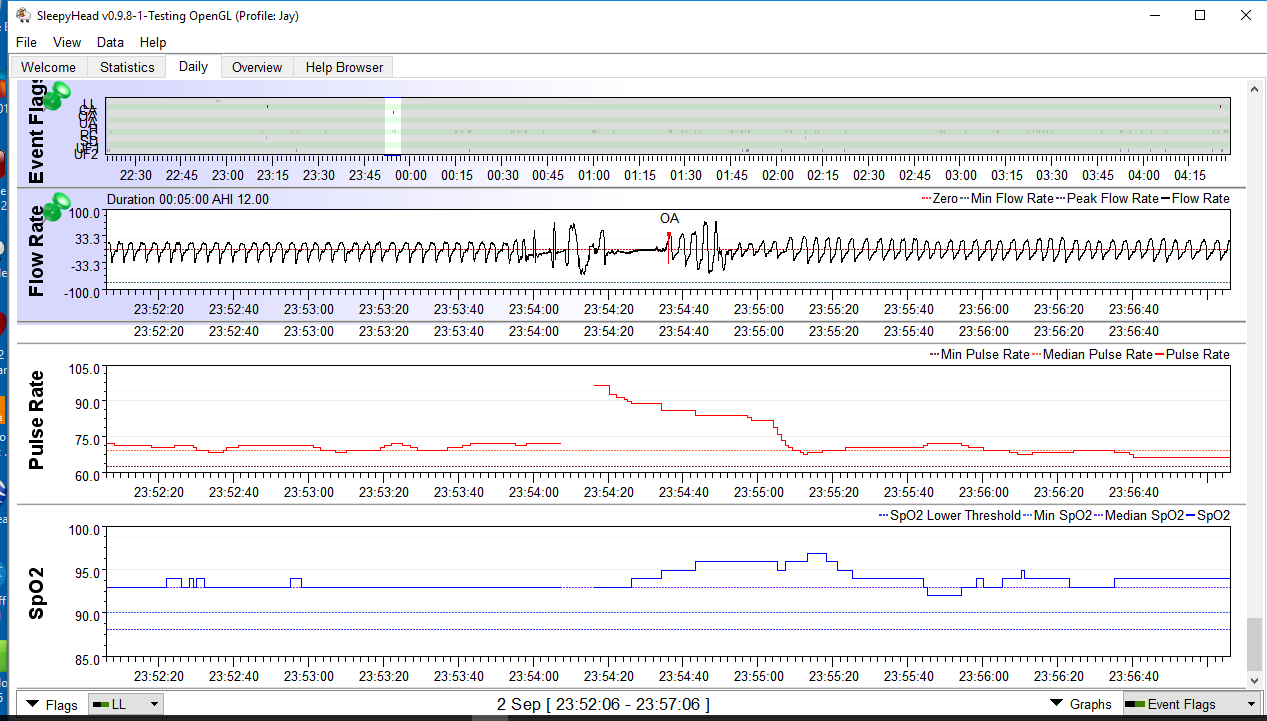Click highlighted selection in Event Flags timeline
Screen dimensions: 1267x721
[x=393, y=126]
